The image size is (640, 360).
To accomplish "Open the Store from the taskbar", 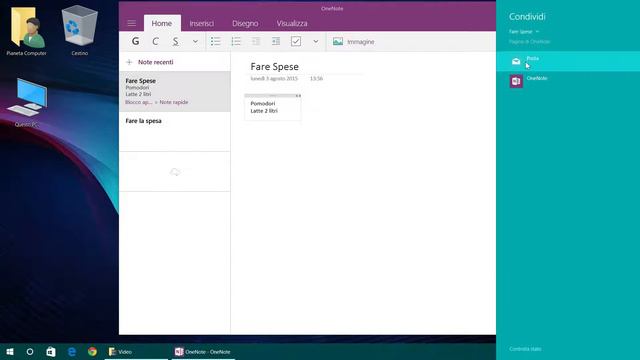I will [x=51, y=351].
